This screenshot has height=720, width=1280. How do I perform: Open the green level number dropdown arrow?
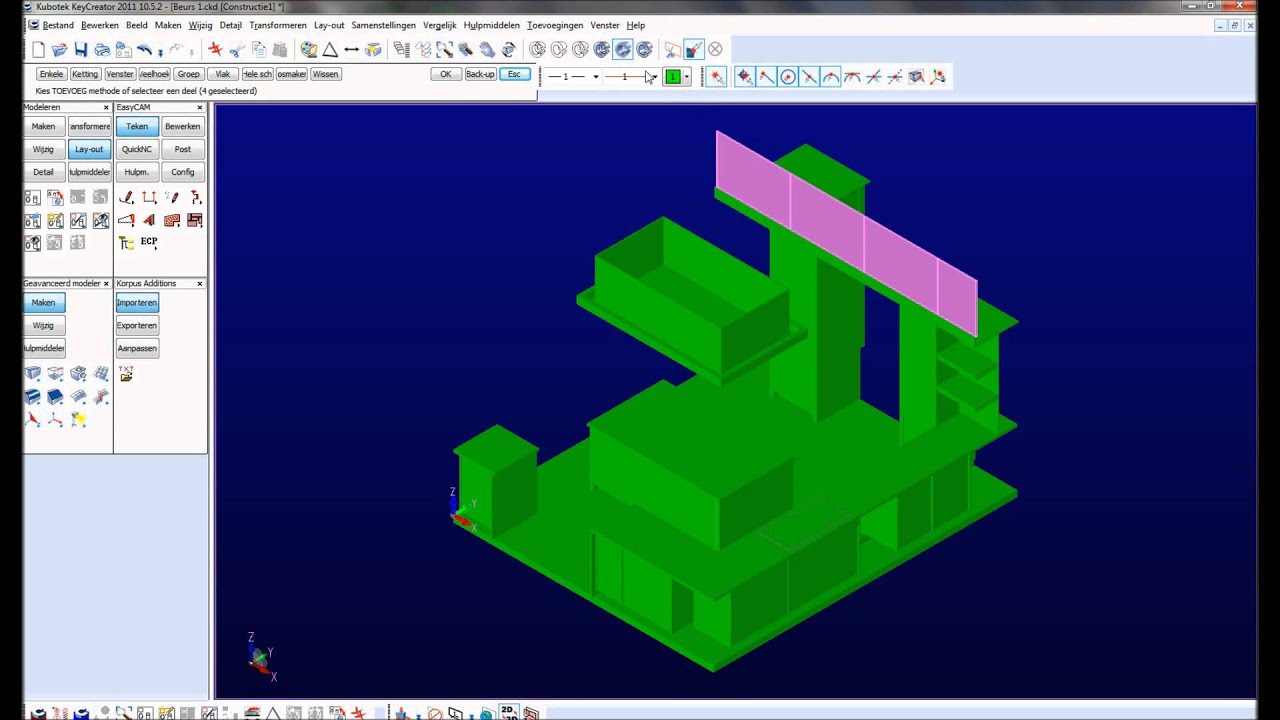686,77
